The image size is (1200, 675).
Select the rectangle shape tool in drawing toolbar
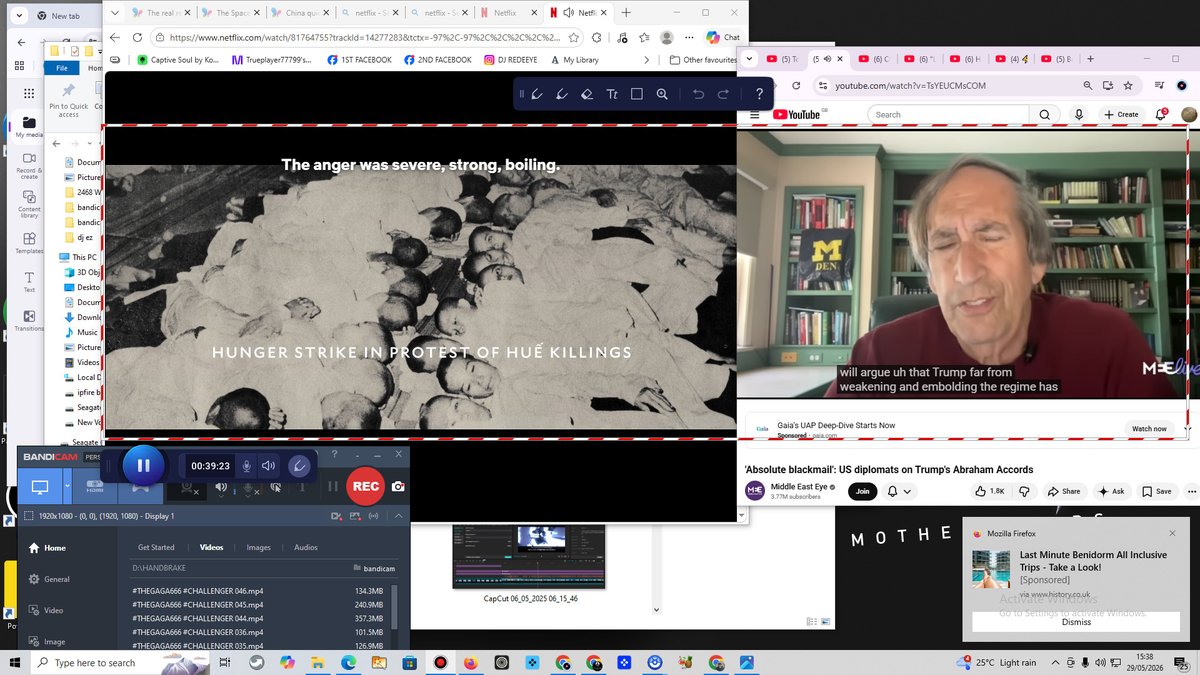[637, 94]
